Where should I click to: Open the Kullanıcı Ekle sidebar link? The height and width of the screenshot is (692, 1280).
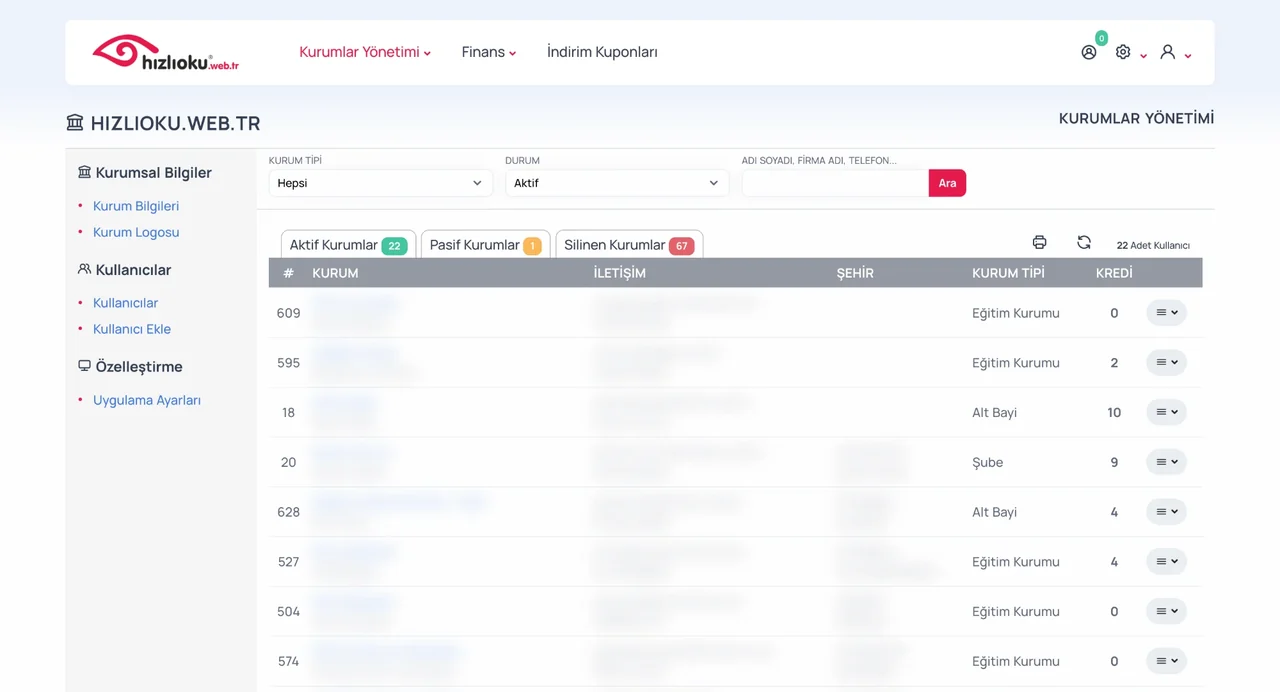point(132,329)
